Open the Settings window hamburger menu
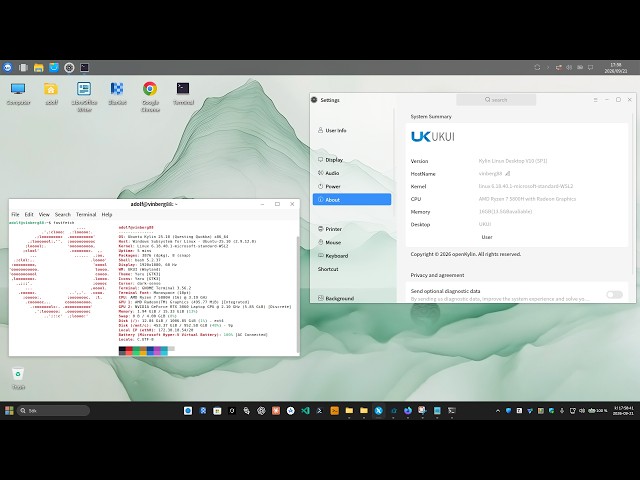 pos(596,100)
